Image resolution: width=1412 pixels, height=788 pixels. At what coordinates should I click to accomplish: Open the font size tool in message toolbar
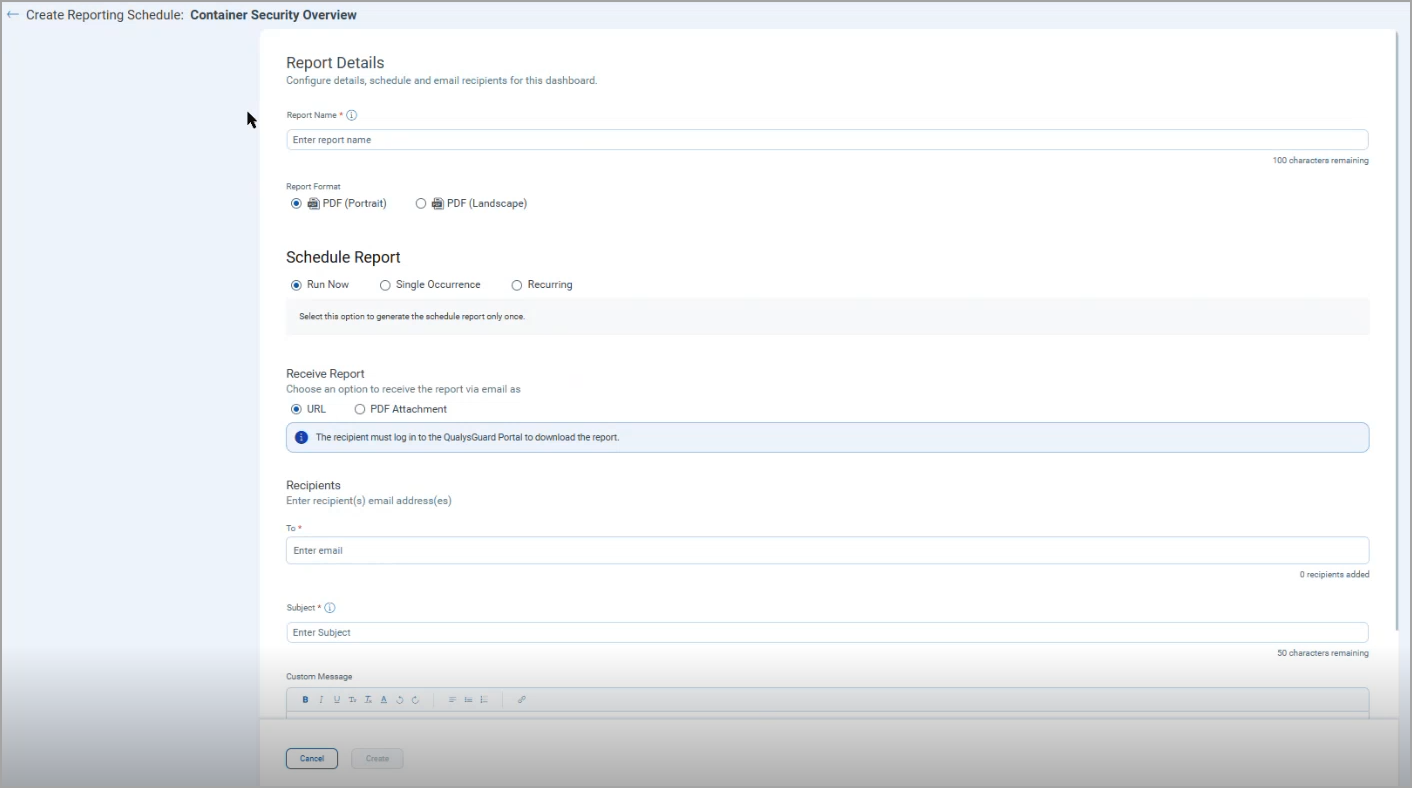click(352, 700)
